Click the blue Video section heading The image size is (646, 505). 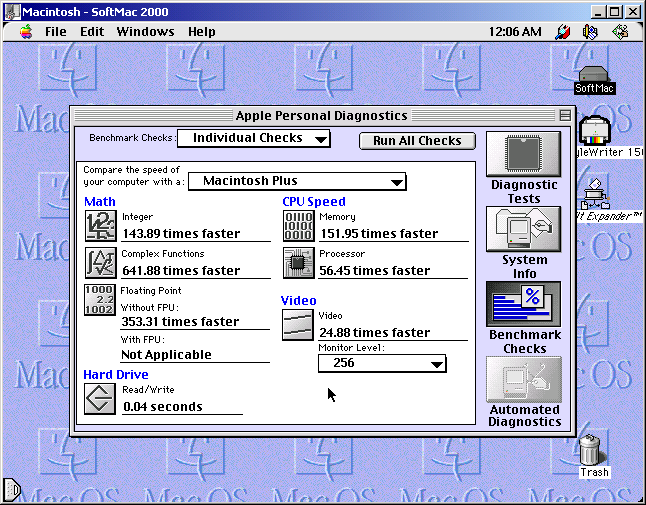298,301
